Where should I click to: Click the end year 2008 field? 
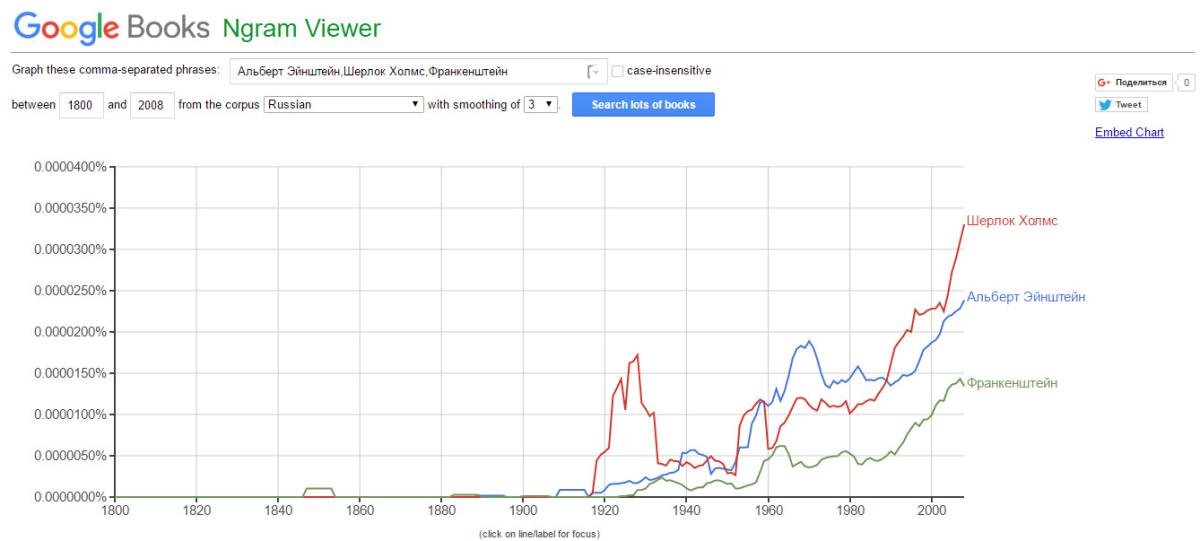pos(150,105)
